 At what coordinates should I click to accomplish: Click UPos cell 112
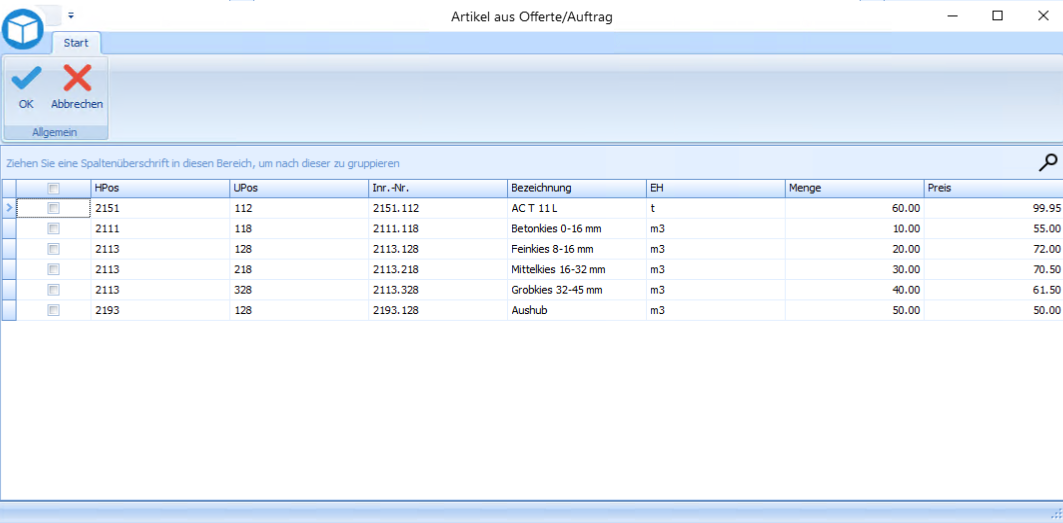(x=299, y=208)
